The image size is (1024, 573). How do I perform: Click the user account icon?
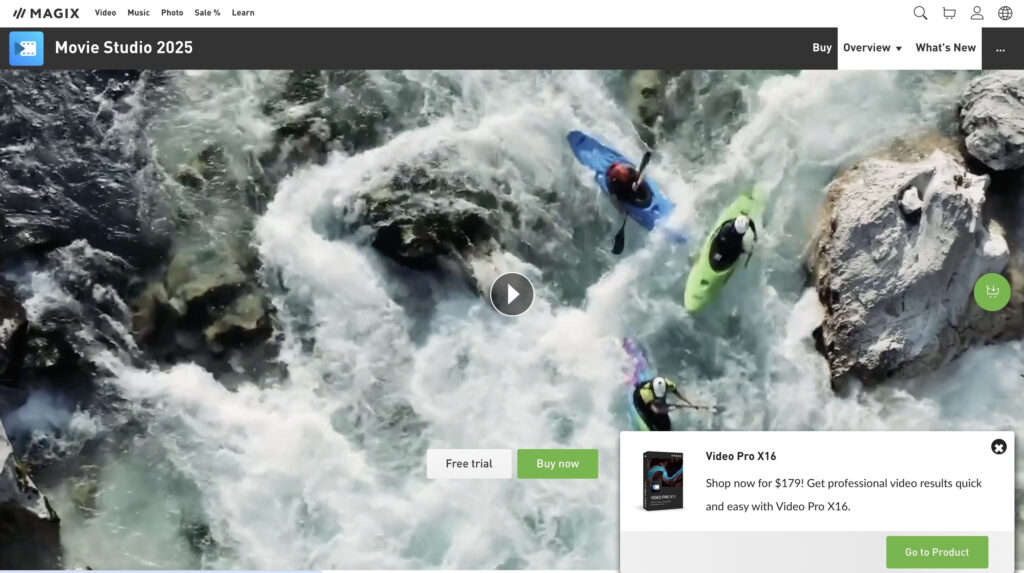tap(977, 13)
